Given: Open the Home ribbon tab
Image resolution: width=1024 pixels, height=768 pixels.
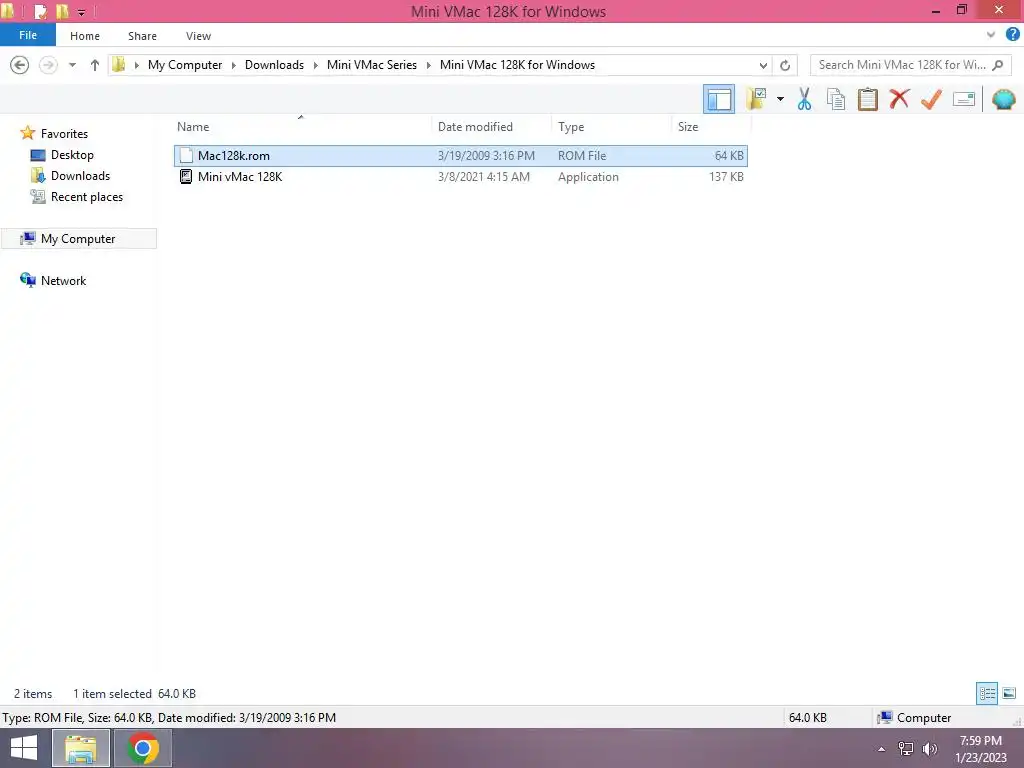Looking at the screenshot, I should (85, 36).
